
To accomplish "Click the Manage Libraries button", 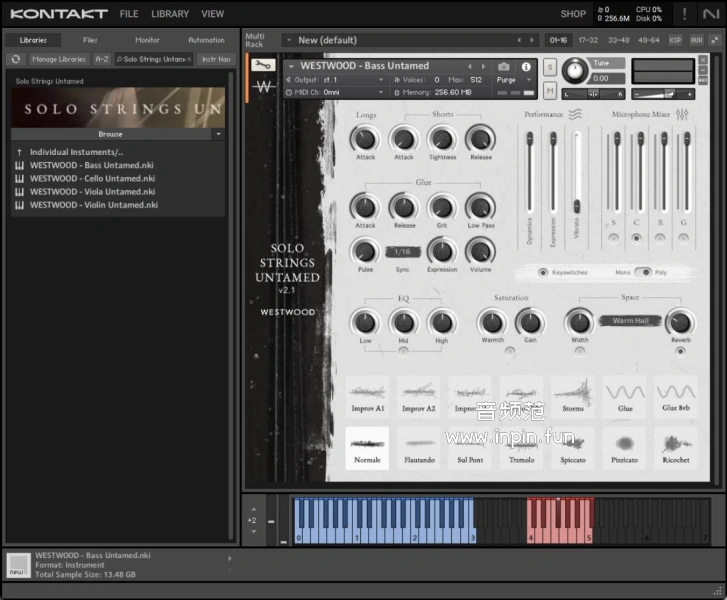I will pyautogui.click(x=59, y=59).
